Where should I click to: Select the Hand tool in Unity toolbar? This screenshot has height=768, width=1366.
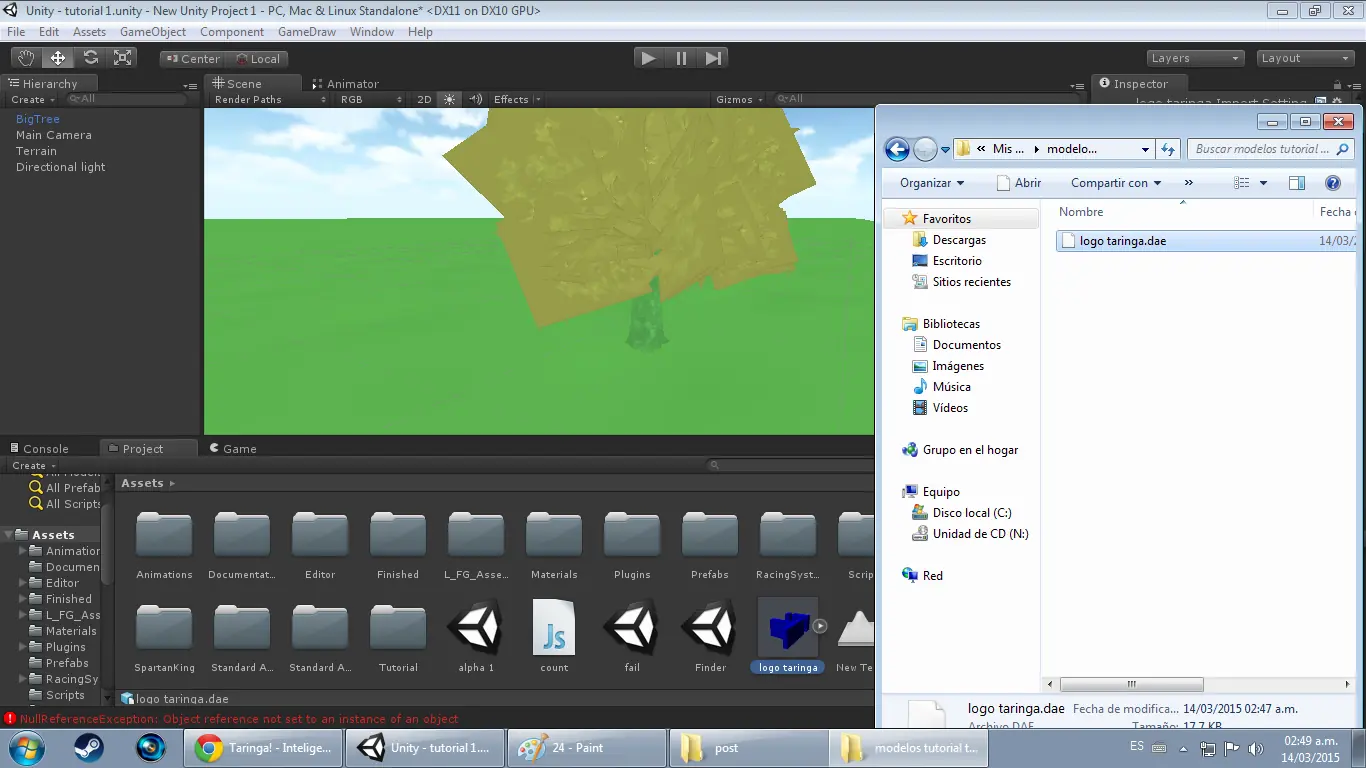point(26,58)
